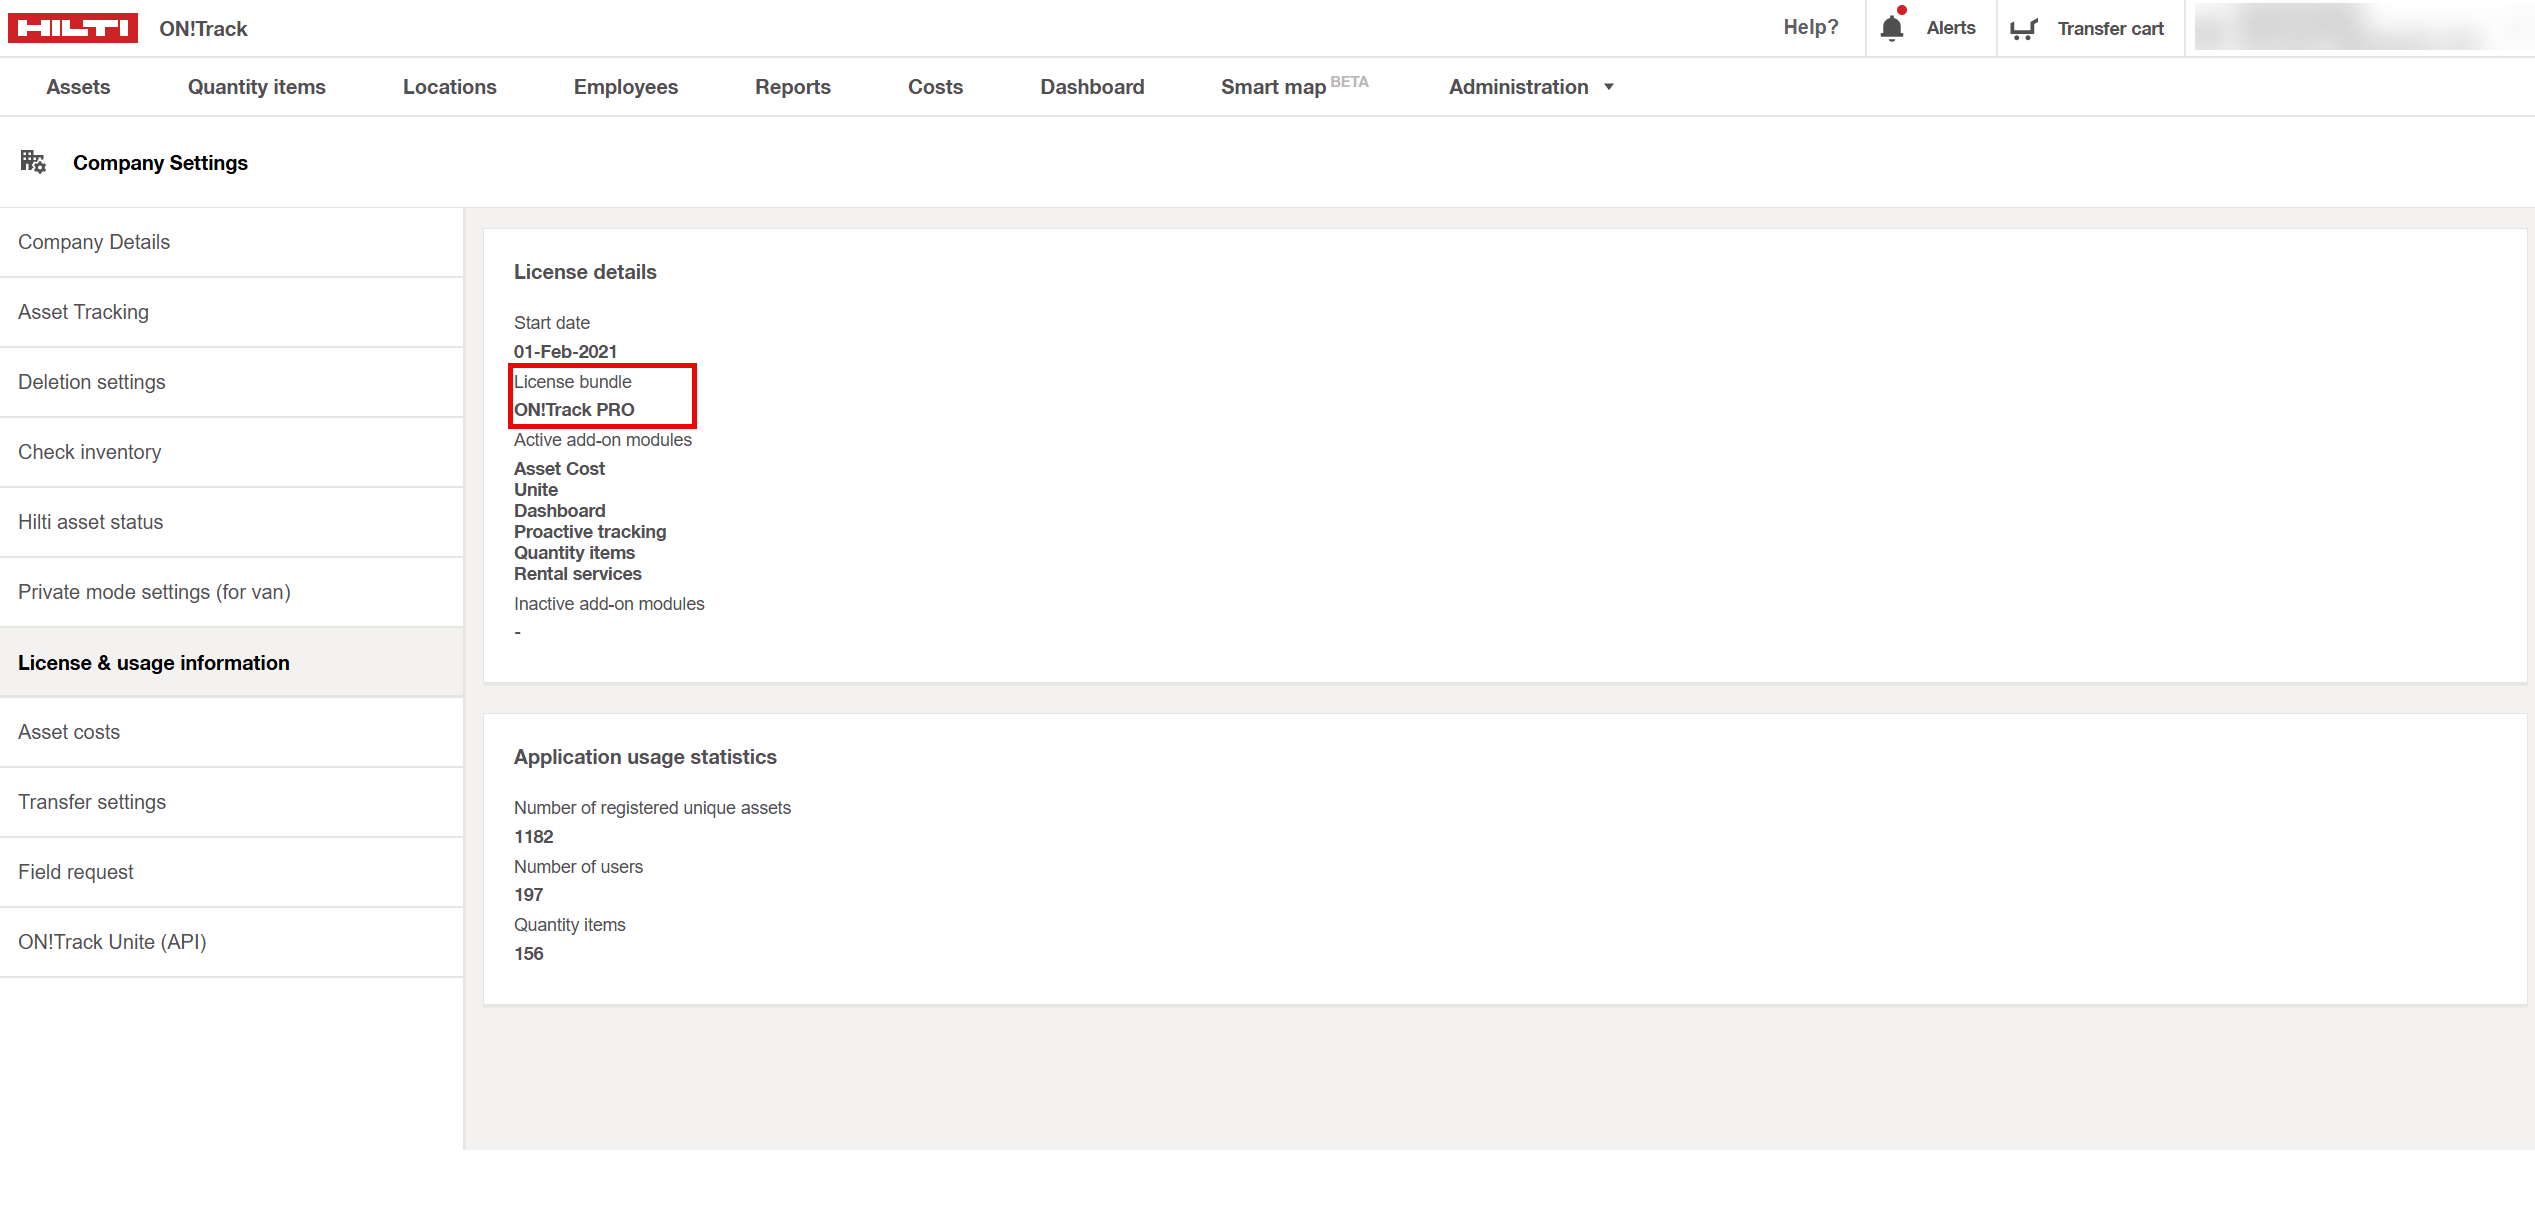Click the Company Settings building icon
Image resolution: width=2535 pixels, height=1225 pixels.
click(x=33, y=162)
